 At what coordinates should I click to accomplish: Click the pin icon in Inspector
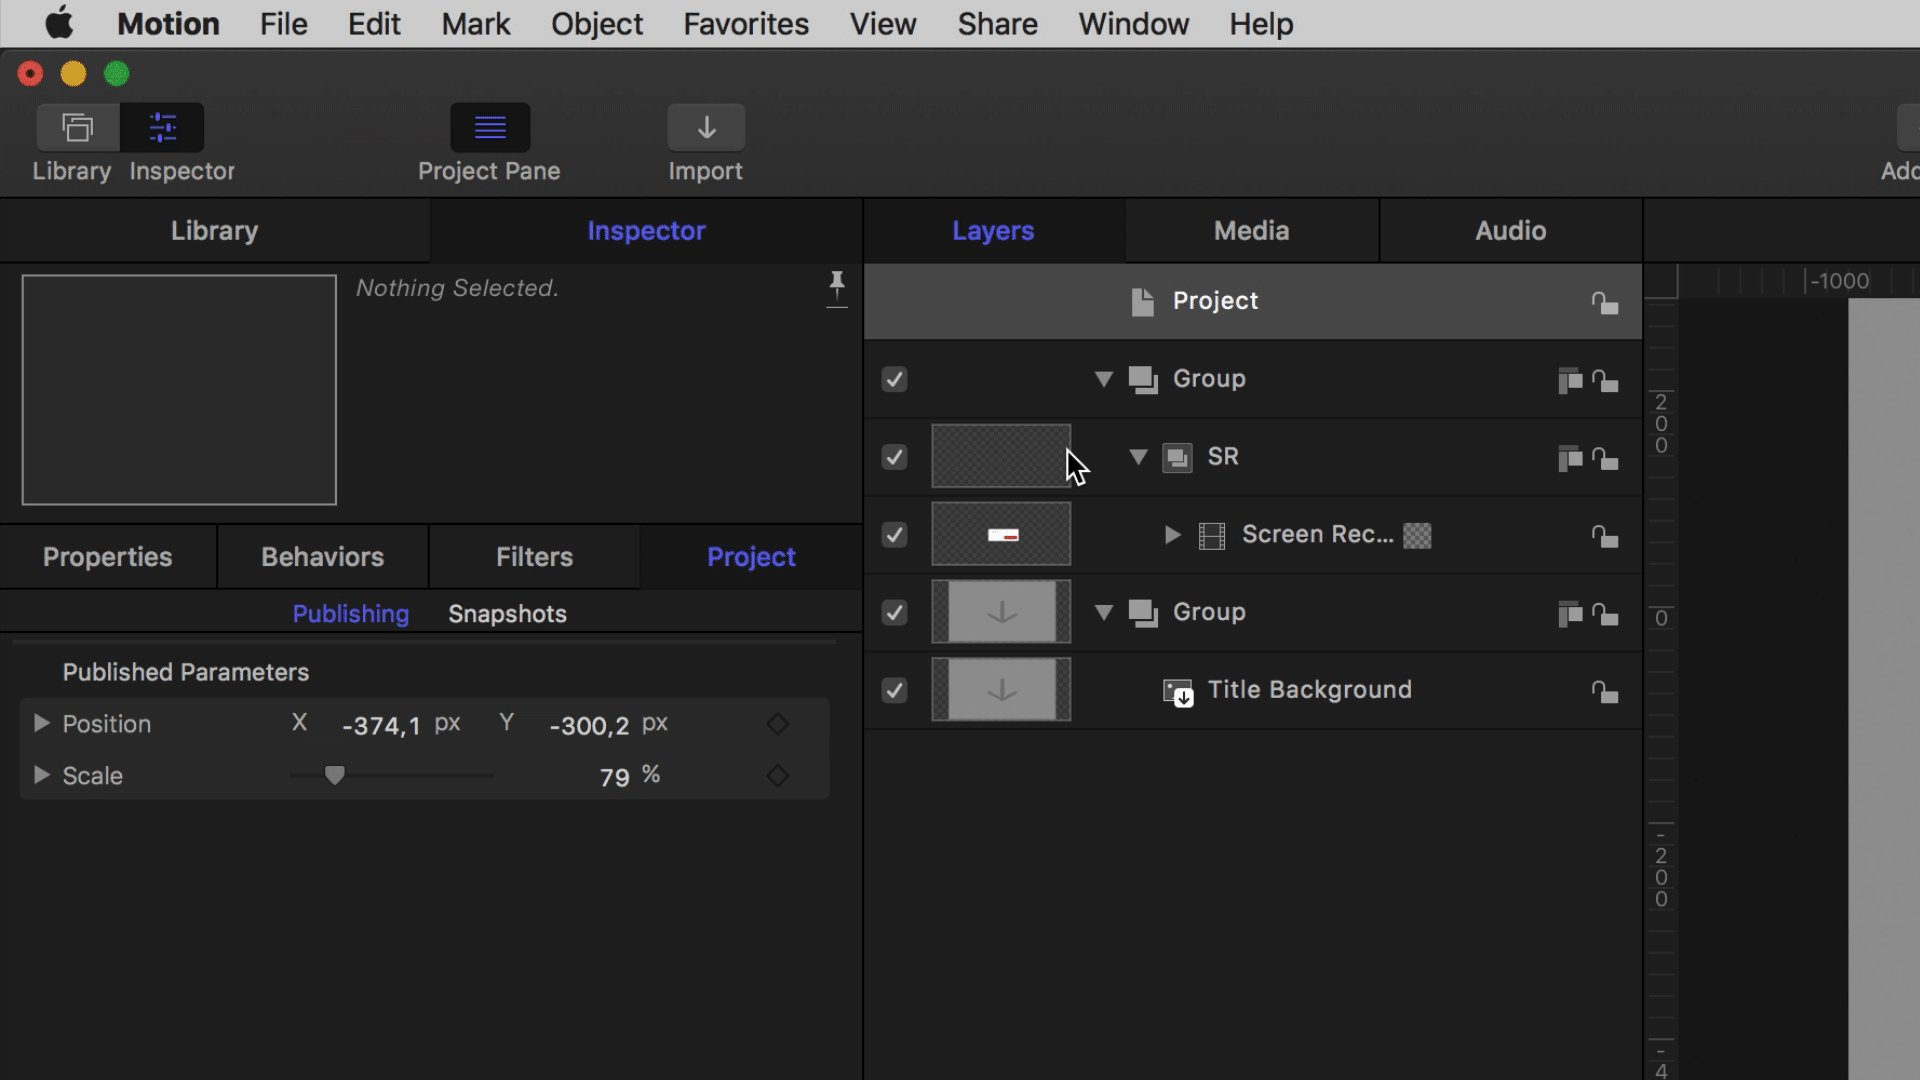coord(837,288)
